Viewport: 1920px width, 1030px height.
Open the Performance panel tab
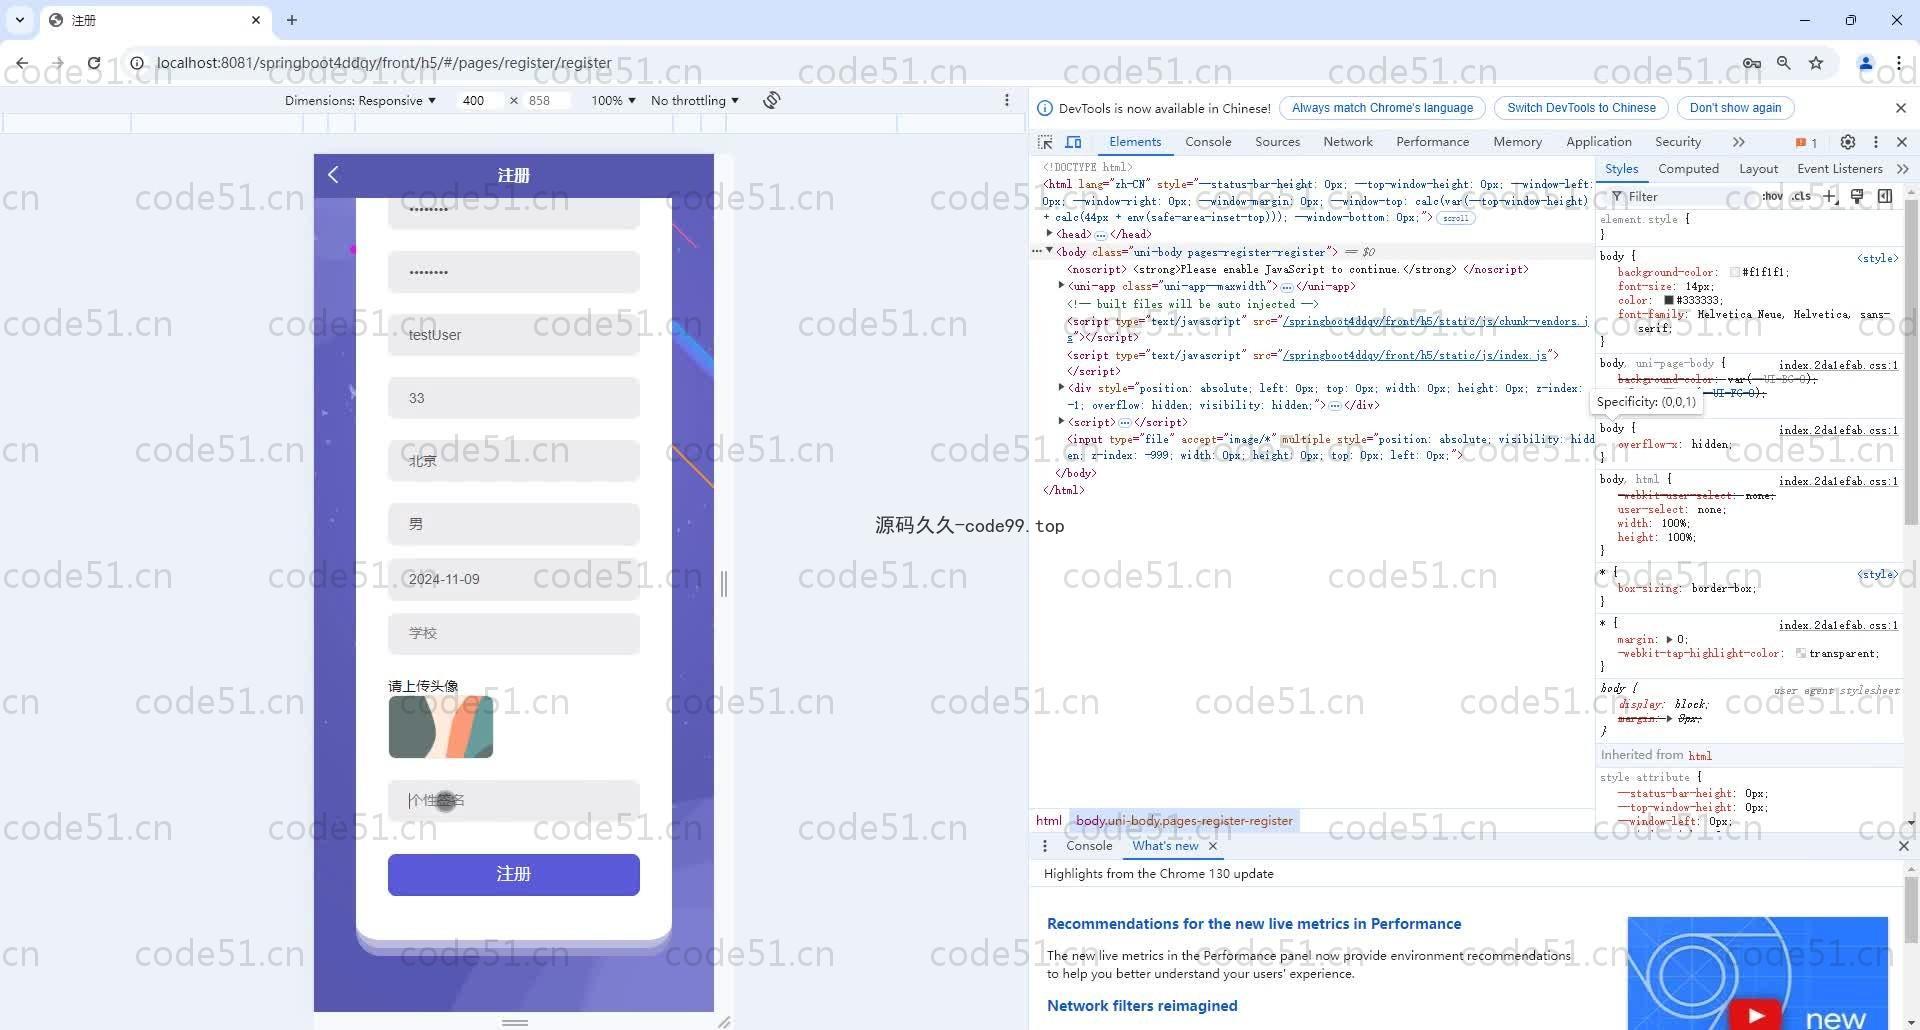[1432, 142]
